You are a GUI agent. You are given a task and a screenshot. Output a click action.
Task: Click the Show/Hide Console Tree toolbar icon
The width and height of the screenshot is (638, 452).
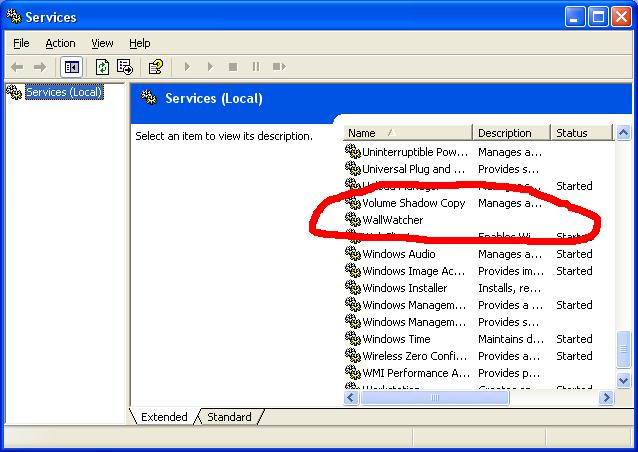pos(71,67)
